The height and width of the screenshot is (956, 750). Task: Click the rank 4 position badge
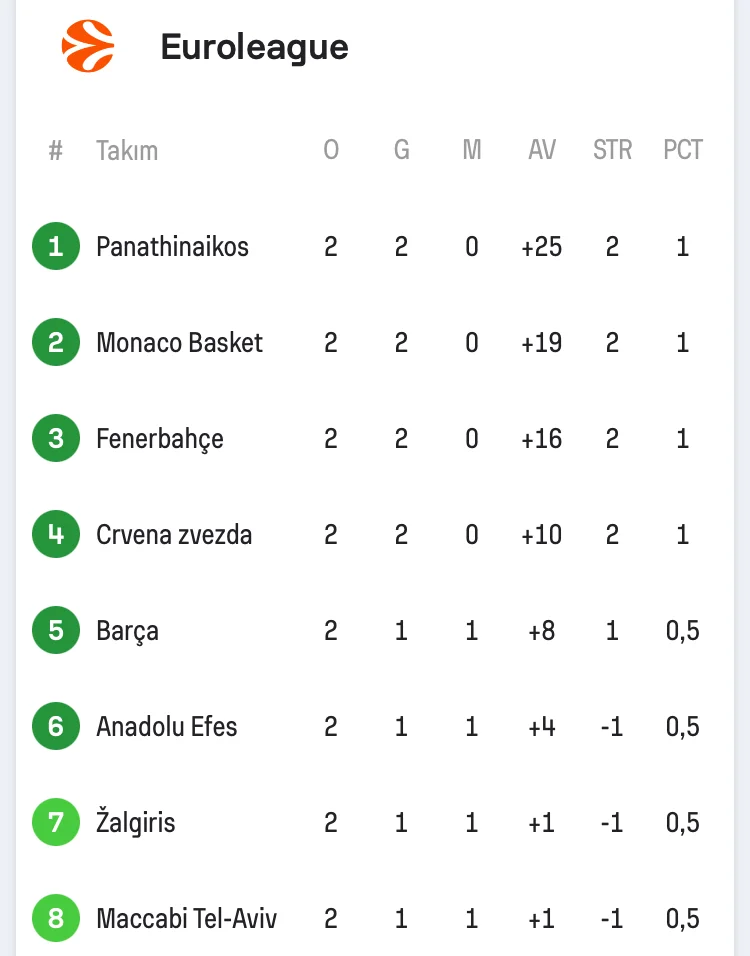pos(56,535)
